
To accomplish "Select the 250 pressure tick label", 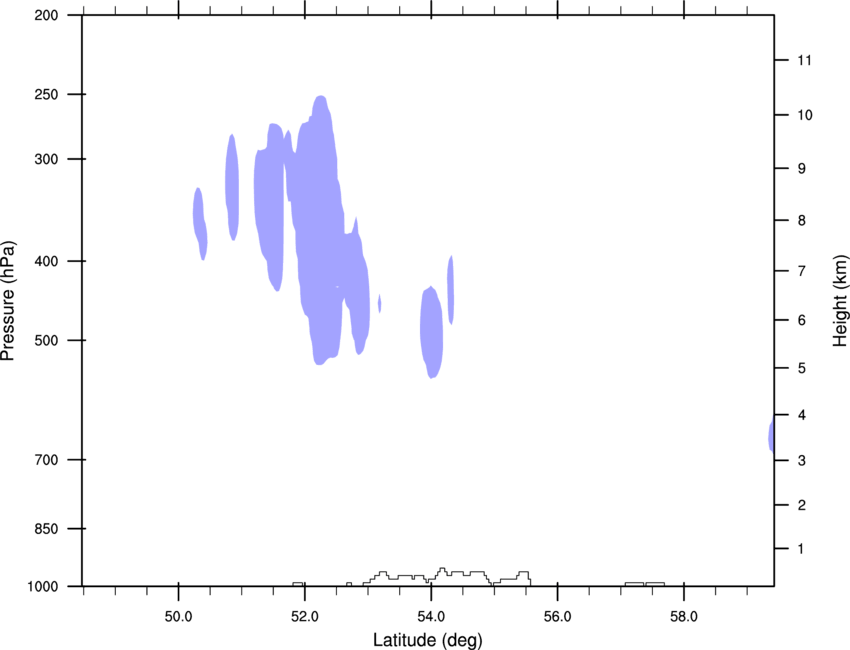I will point(46,94).
